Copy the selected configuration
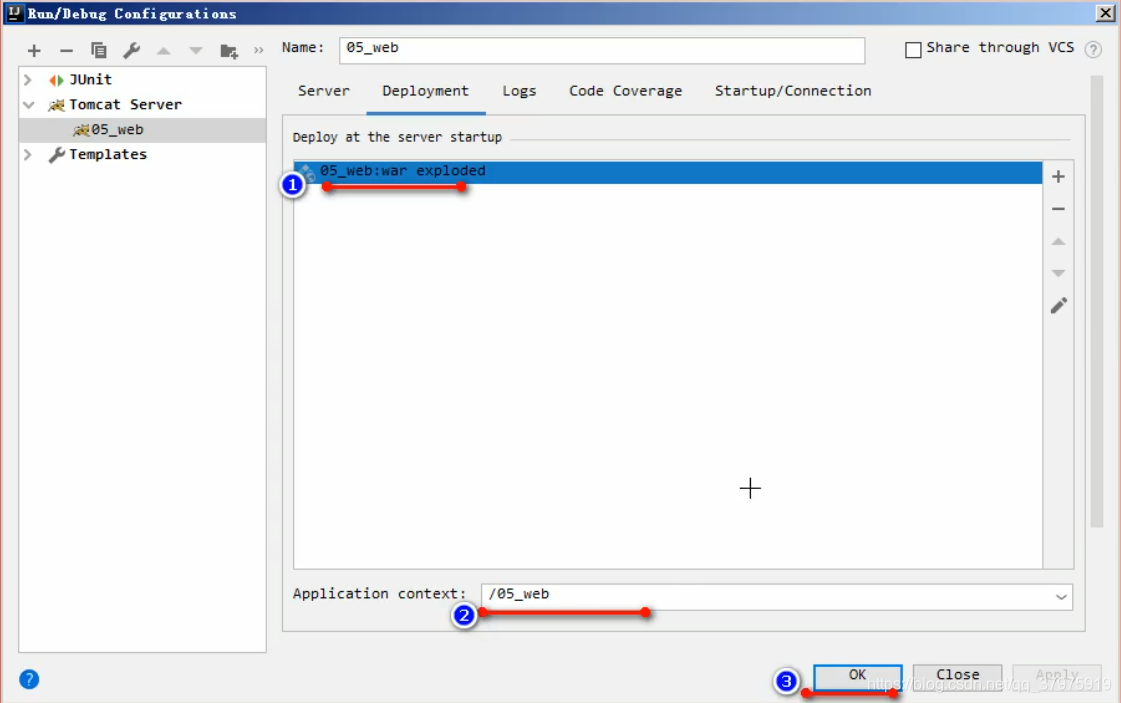 coord(99,51)
